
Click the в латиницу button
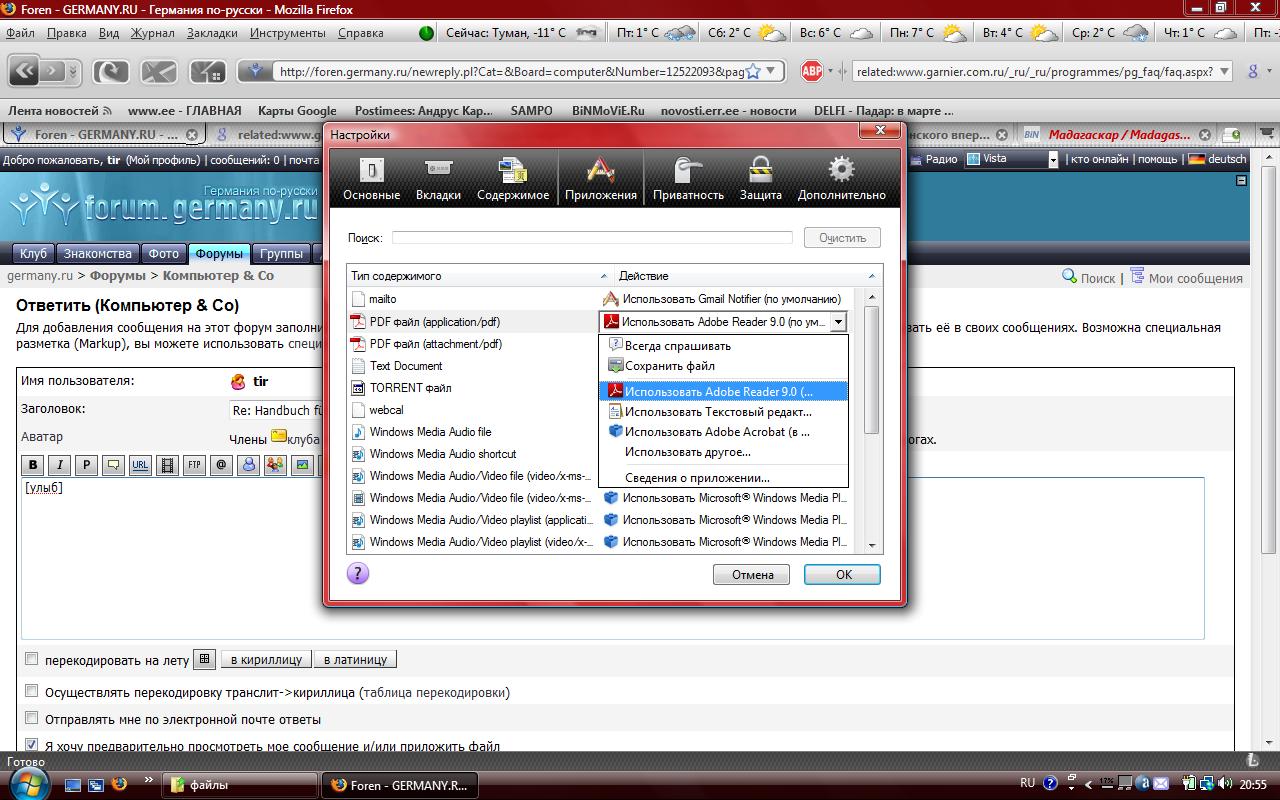[x=355, y=660]
